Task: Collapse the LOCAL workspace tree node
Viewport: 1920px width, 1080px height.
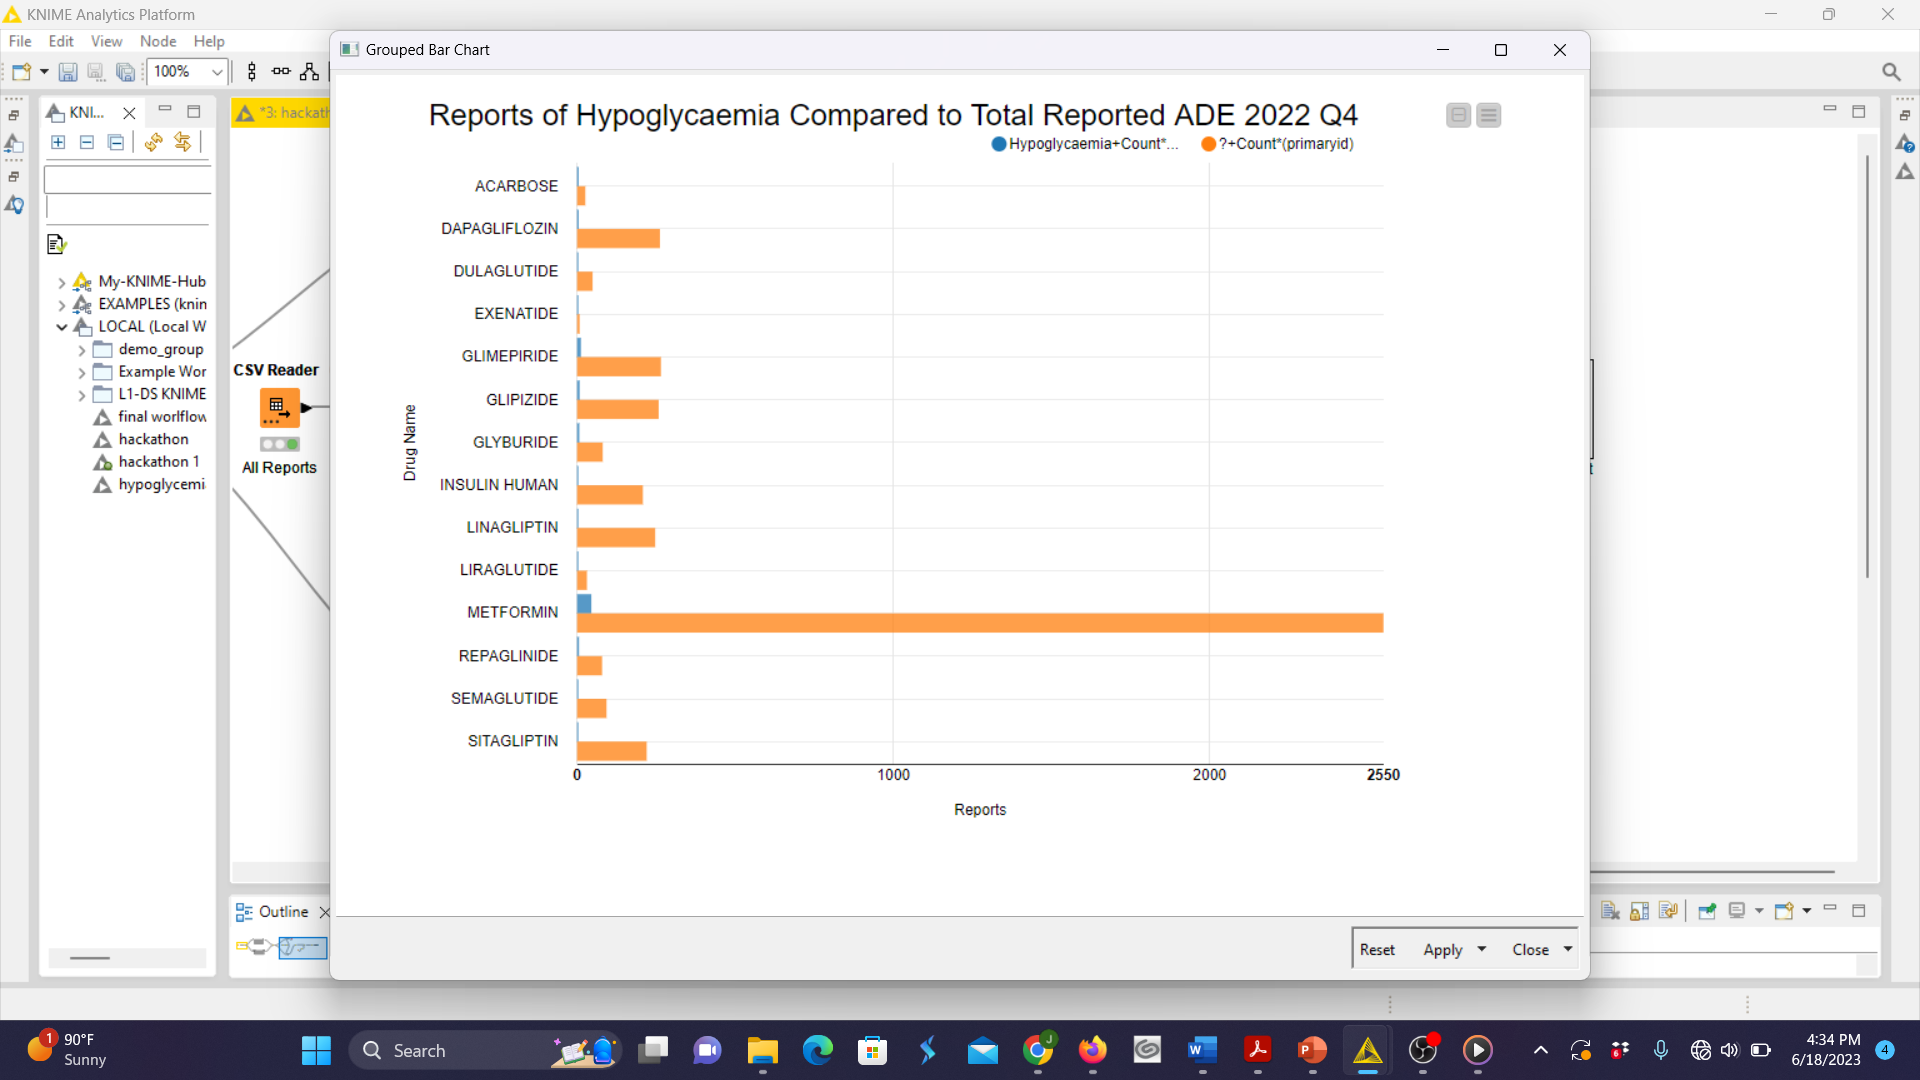Action: 62,327
